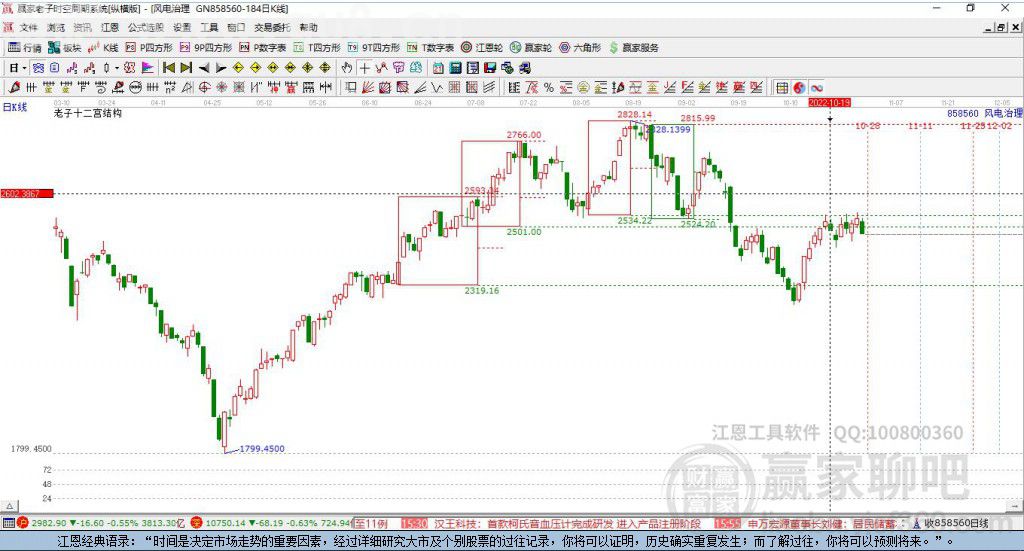Click the 板块 toolbar button

pos(65,48)
